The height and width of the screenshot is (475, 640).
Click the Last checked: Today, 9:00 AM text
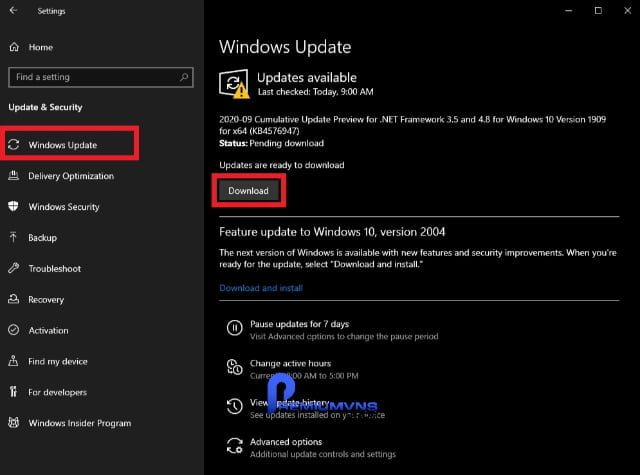click(316, 92)
